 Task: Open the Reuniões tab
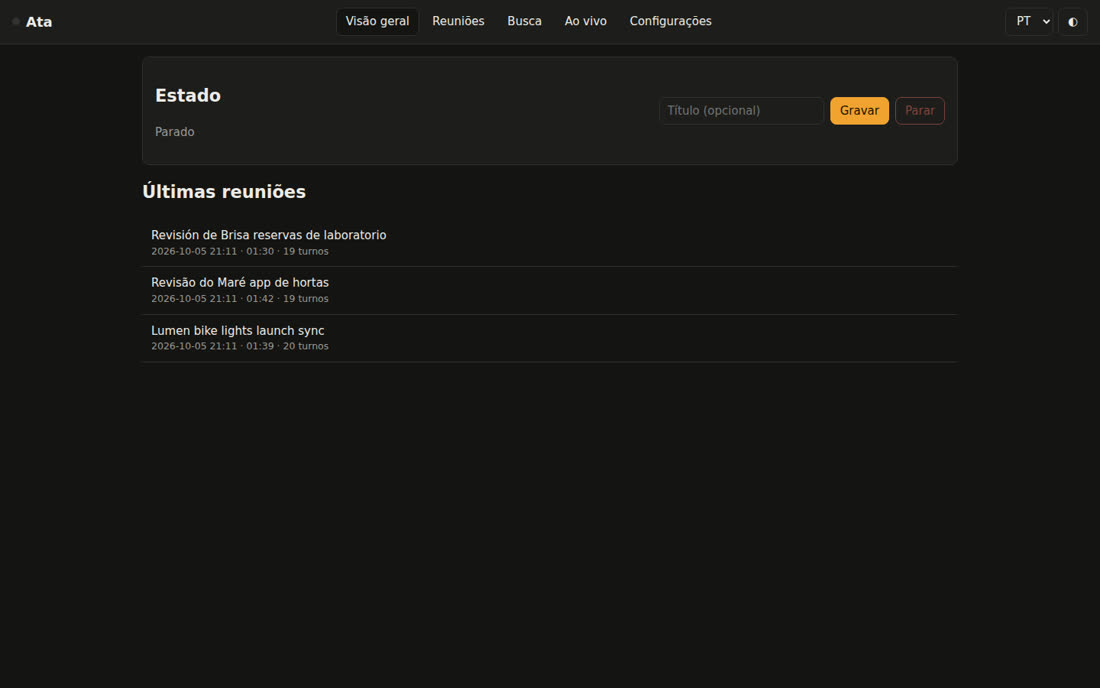click(x=458, y=22)
